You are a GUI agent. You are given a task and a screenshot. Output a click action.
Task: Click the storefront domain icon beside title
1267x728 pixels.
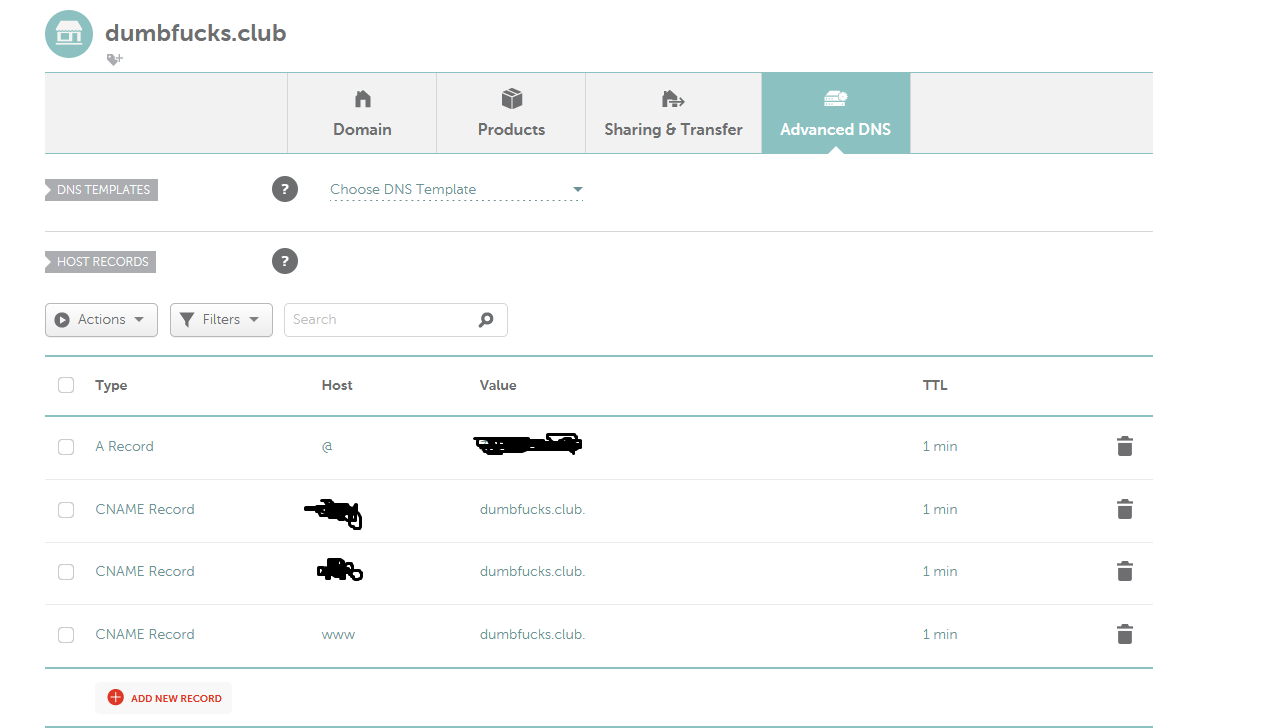pyautogui.click(x=69, y=34)
